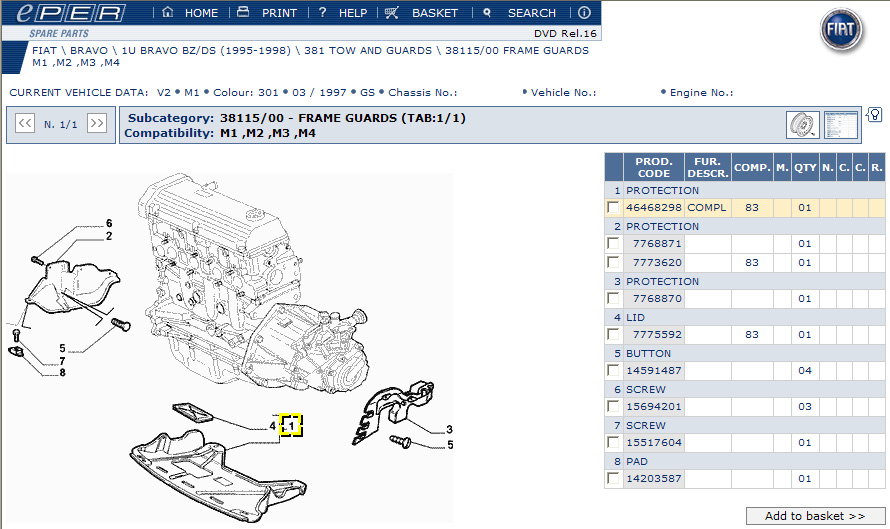Image resolution: width=890 pixels, height=529 pixels.
Task: Open the HOME menu item
Action: click(x=201, y=13)
